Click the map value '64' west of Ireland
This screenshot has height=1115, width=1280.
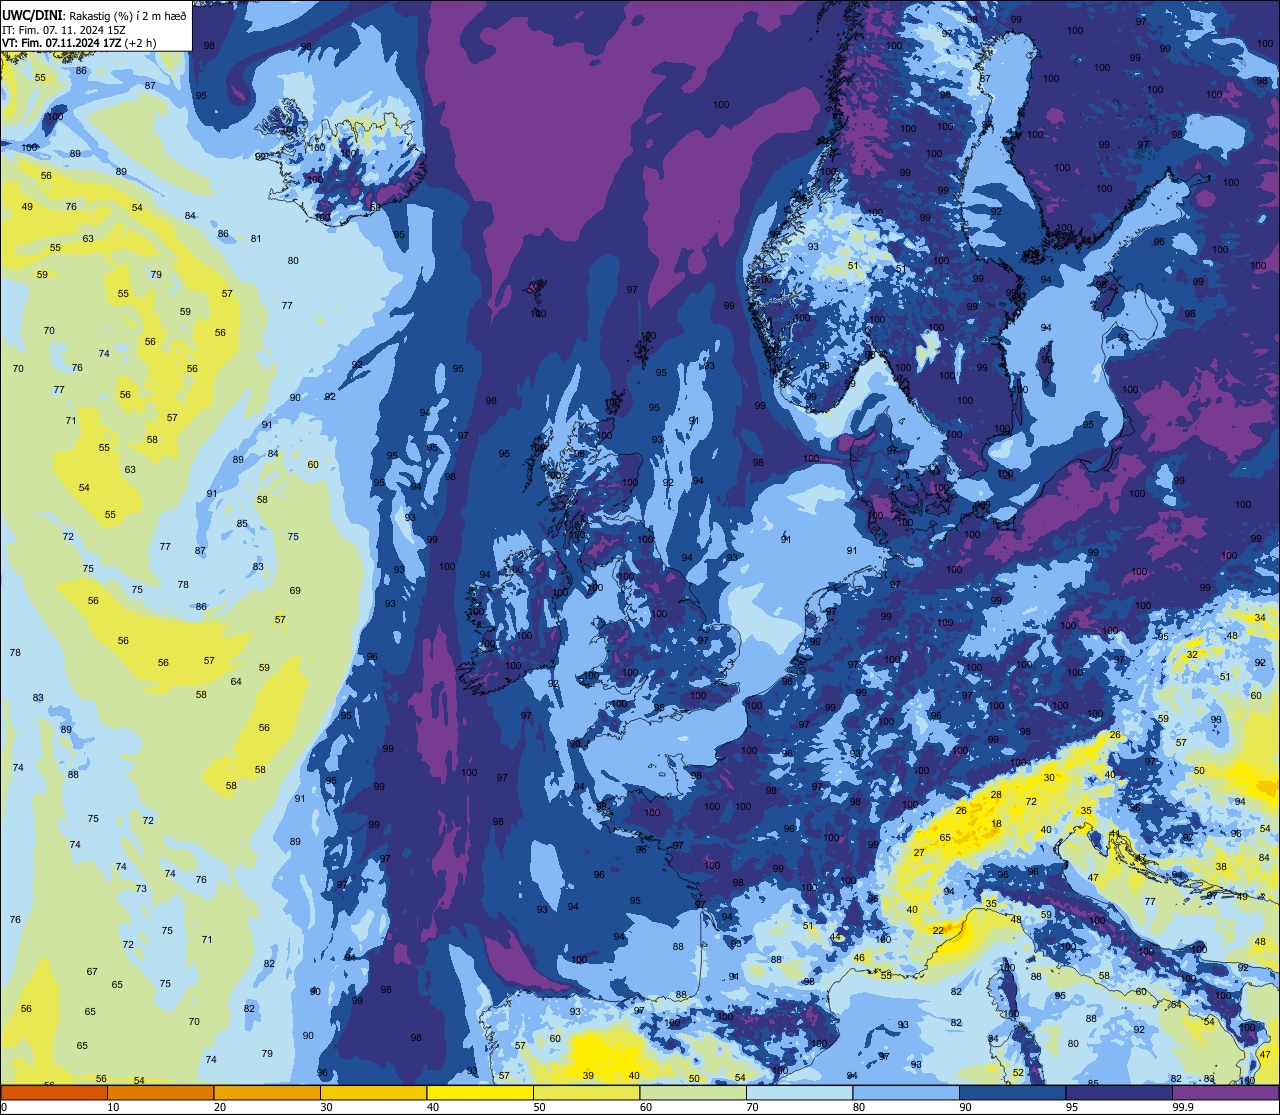point(236,682)
